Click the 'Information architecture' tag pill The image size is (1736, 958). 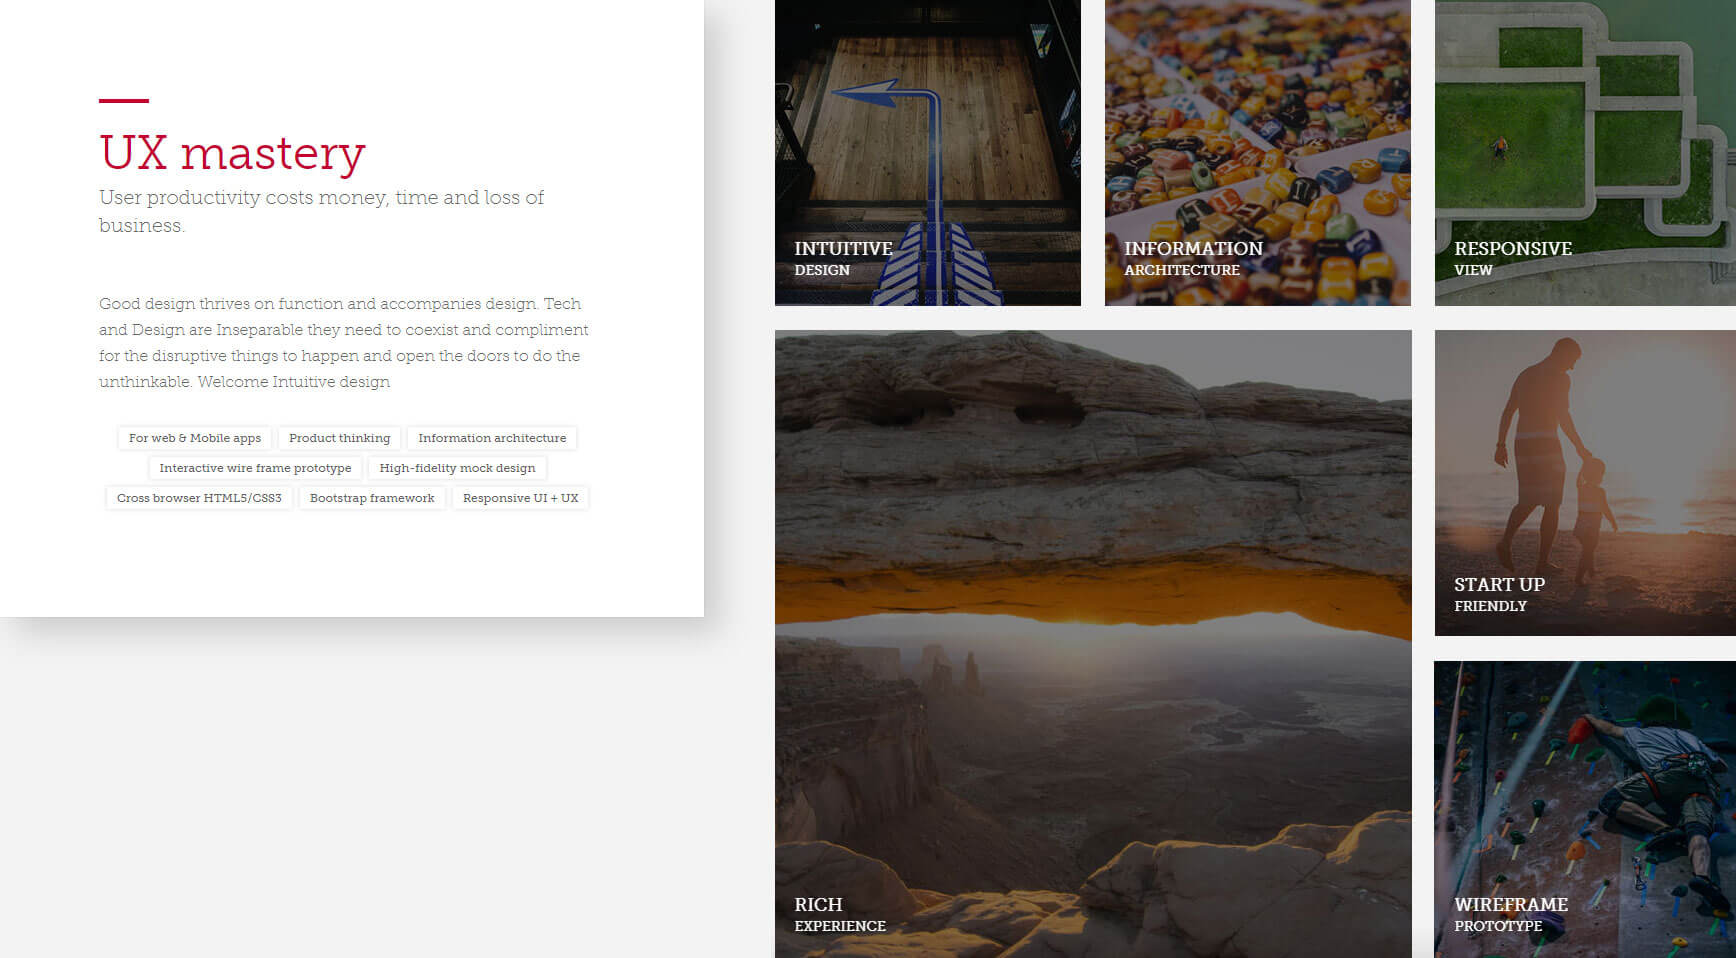coord(491,438)
